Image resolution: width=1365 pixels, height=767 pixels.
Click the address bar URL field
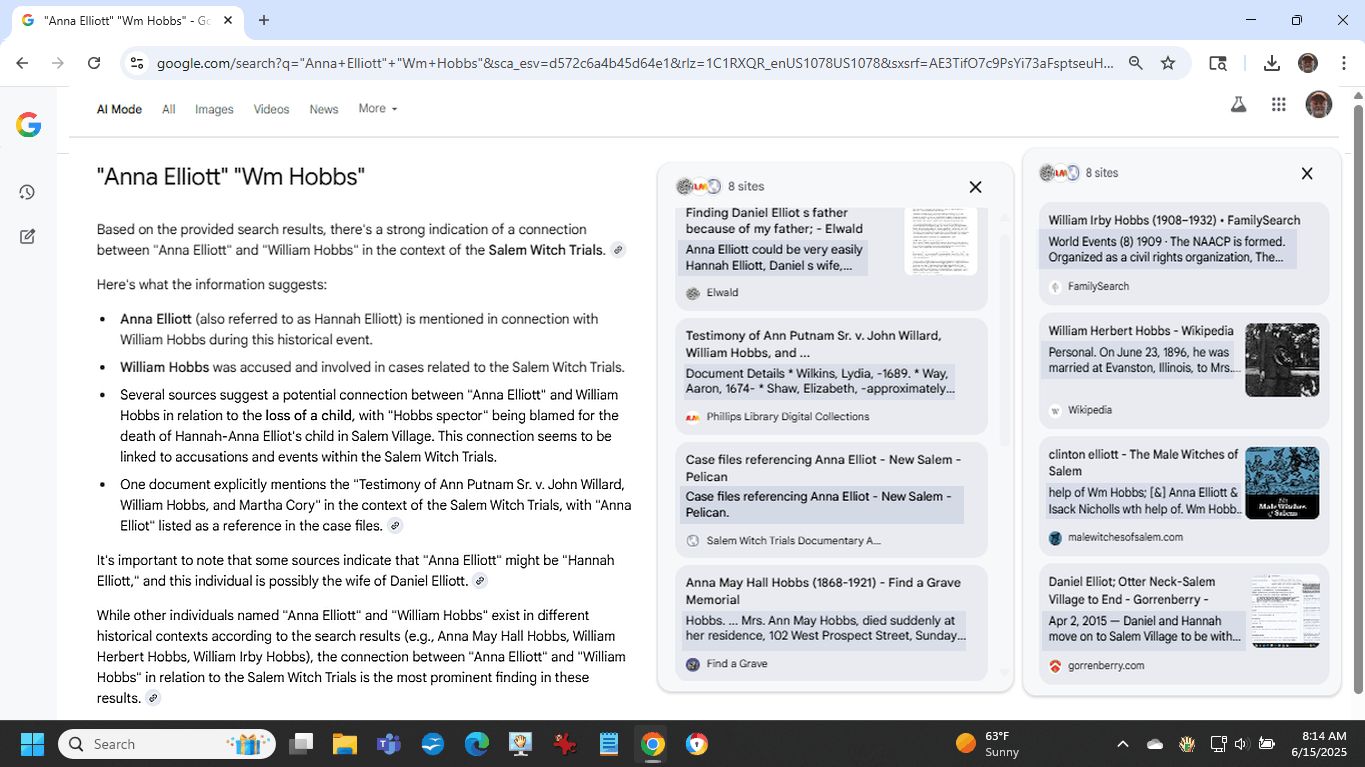click(x=634, y=63)
